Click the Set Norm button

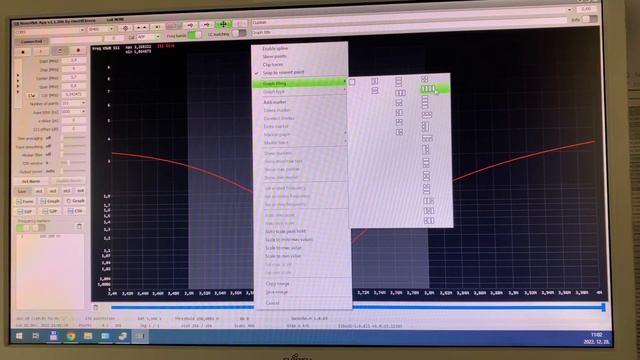click(31, 181)
